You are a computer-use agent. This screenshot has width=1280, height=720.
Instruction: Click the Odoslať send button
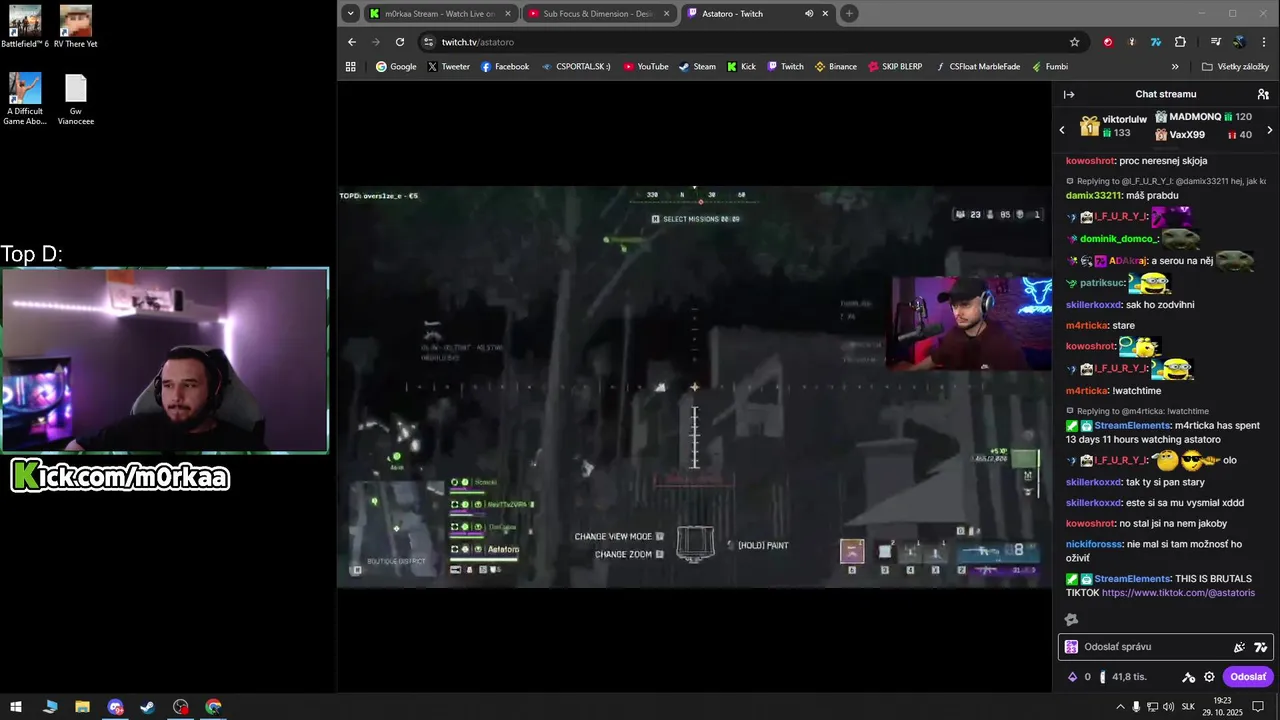1248,677
